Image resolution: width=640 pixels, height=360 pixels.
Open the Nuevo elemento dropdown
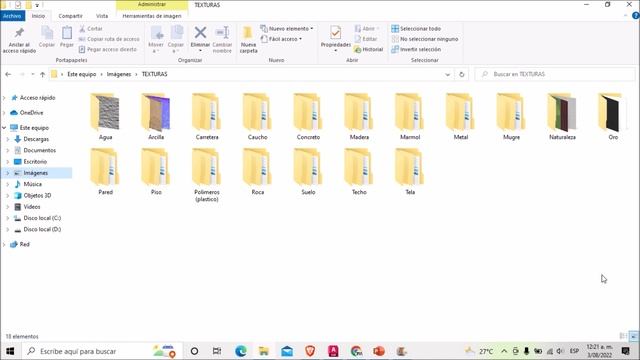287,29
